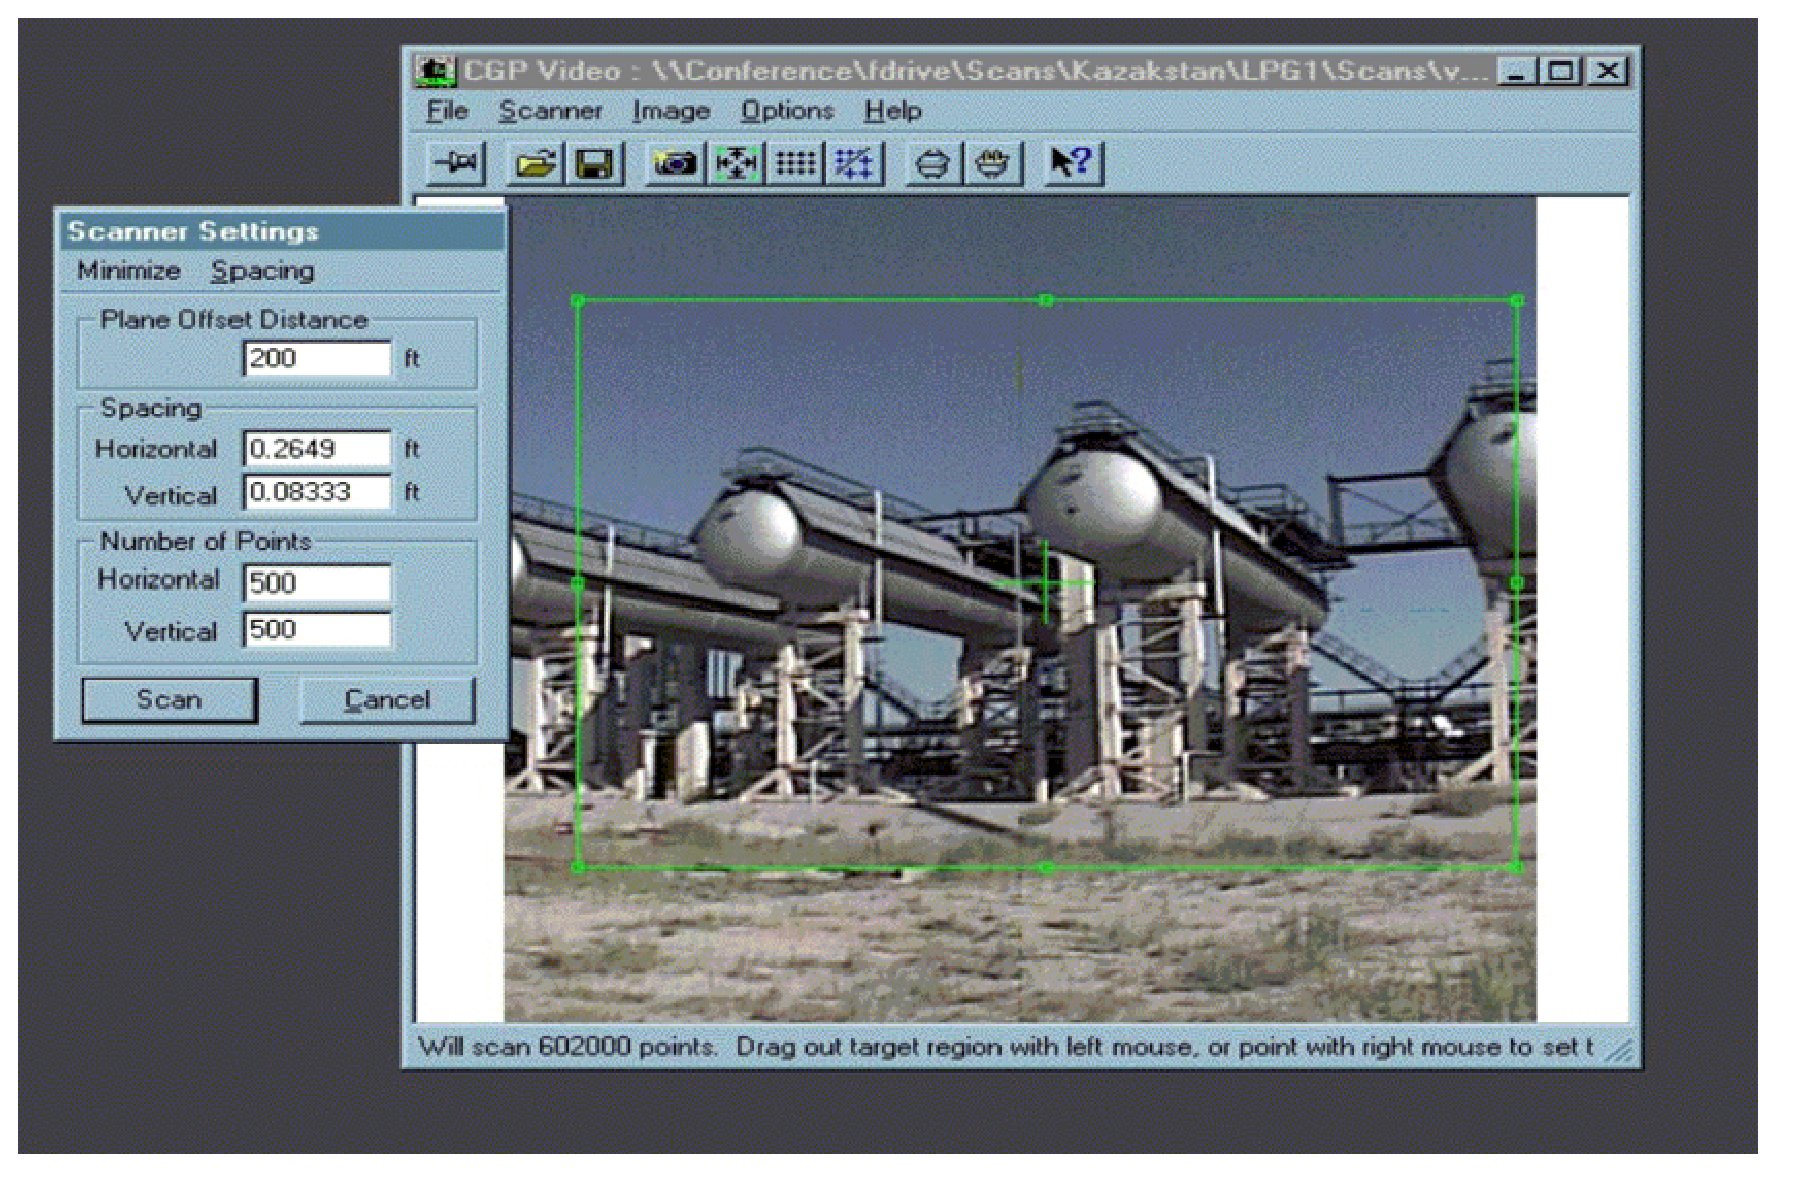This screenshot has height=1180, width=1800.
Task: Click the Vertical spacing field
Action: pos(317,492)
